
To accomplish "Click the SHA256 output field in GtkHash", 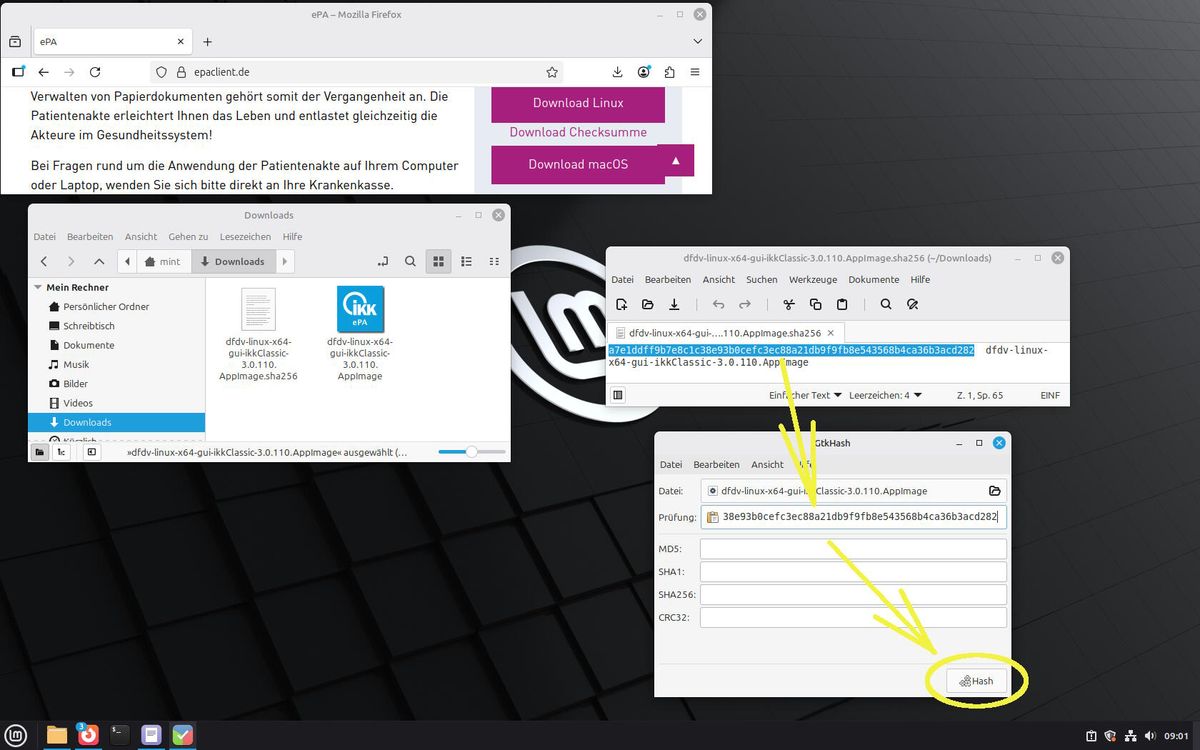I will point(853,595).
